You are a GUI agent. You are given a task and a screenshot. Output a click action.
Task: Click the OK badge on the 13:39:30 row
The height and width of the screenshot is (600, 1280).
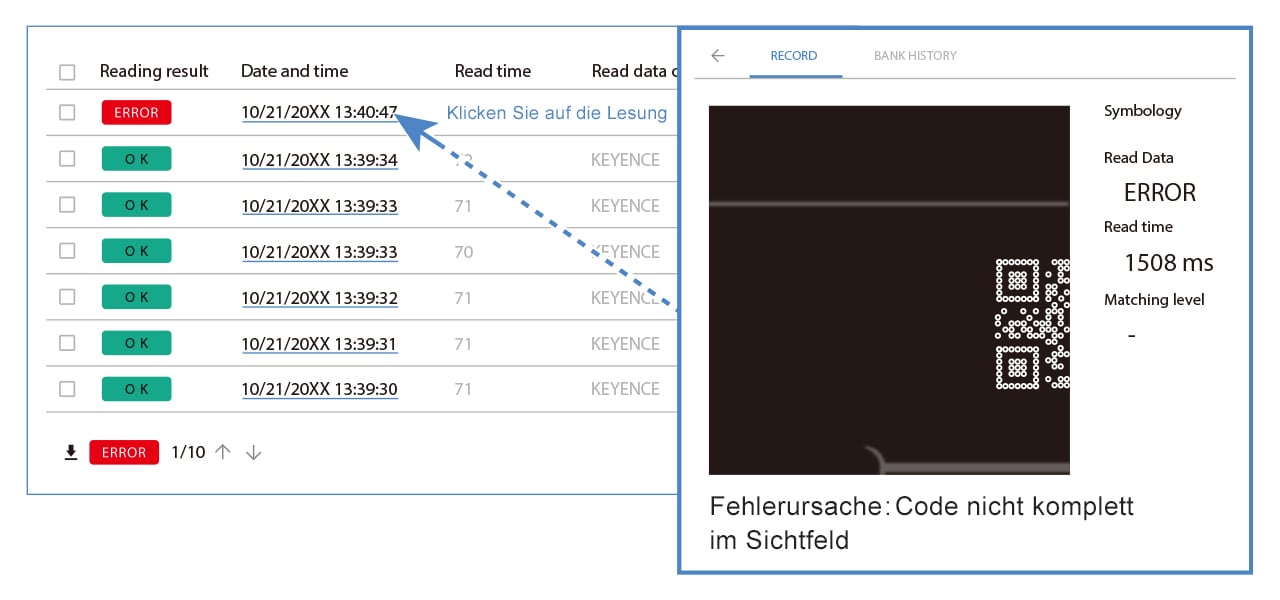pos(136,388)
